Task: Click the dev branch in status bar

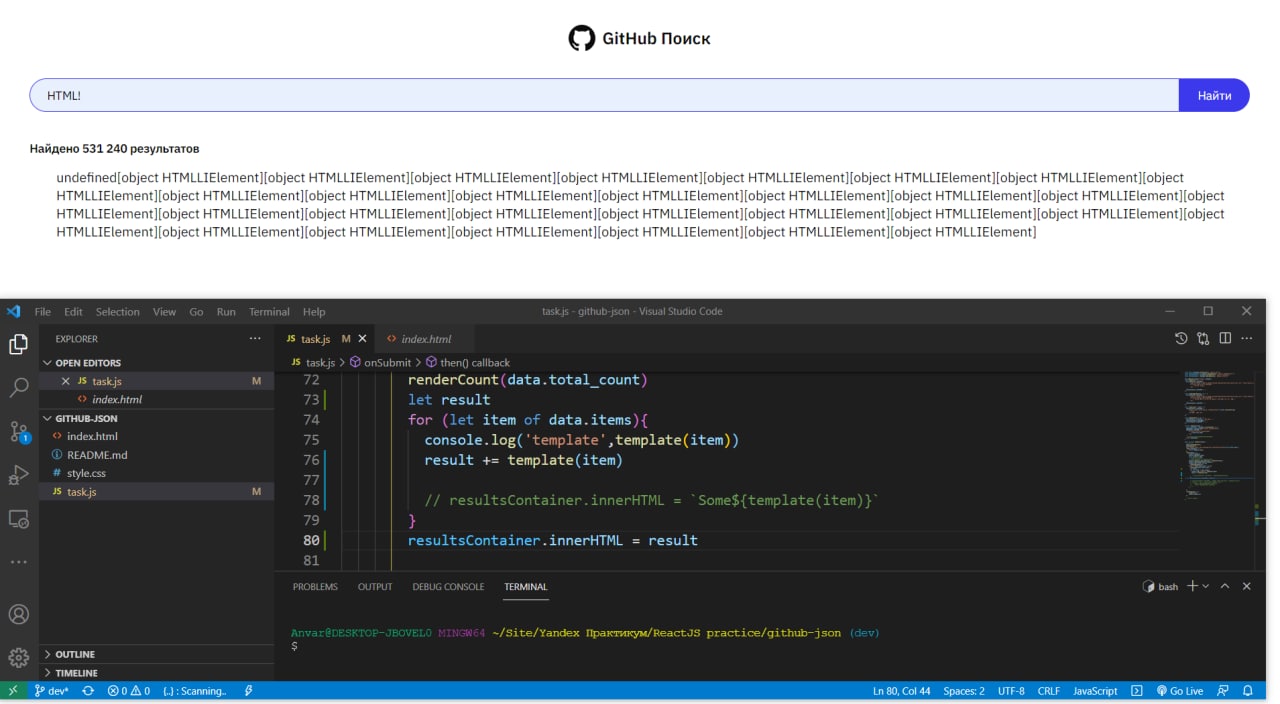Action: pos(51,691)
